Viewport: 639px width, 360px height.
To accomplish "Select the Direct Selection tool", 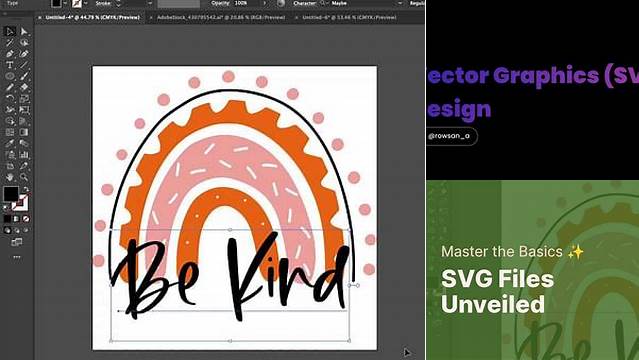I will [x=24, y=31].
